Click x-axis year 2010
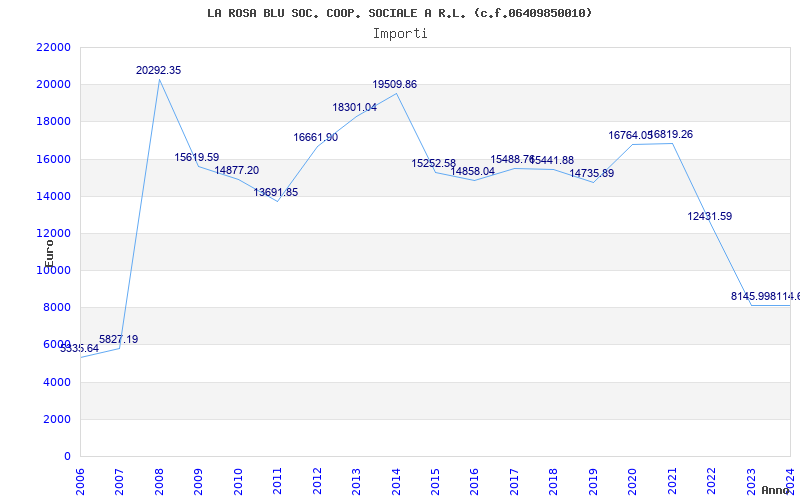The image size is (800, 500). (x=238, y=481)
